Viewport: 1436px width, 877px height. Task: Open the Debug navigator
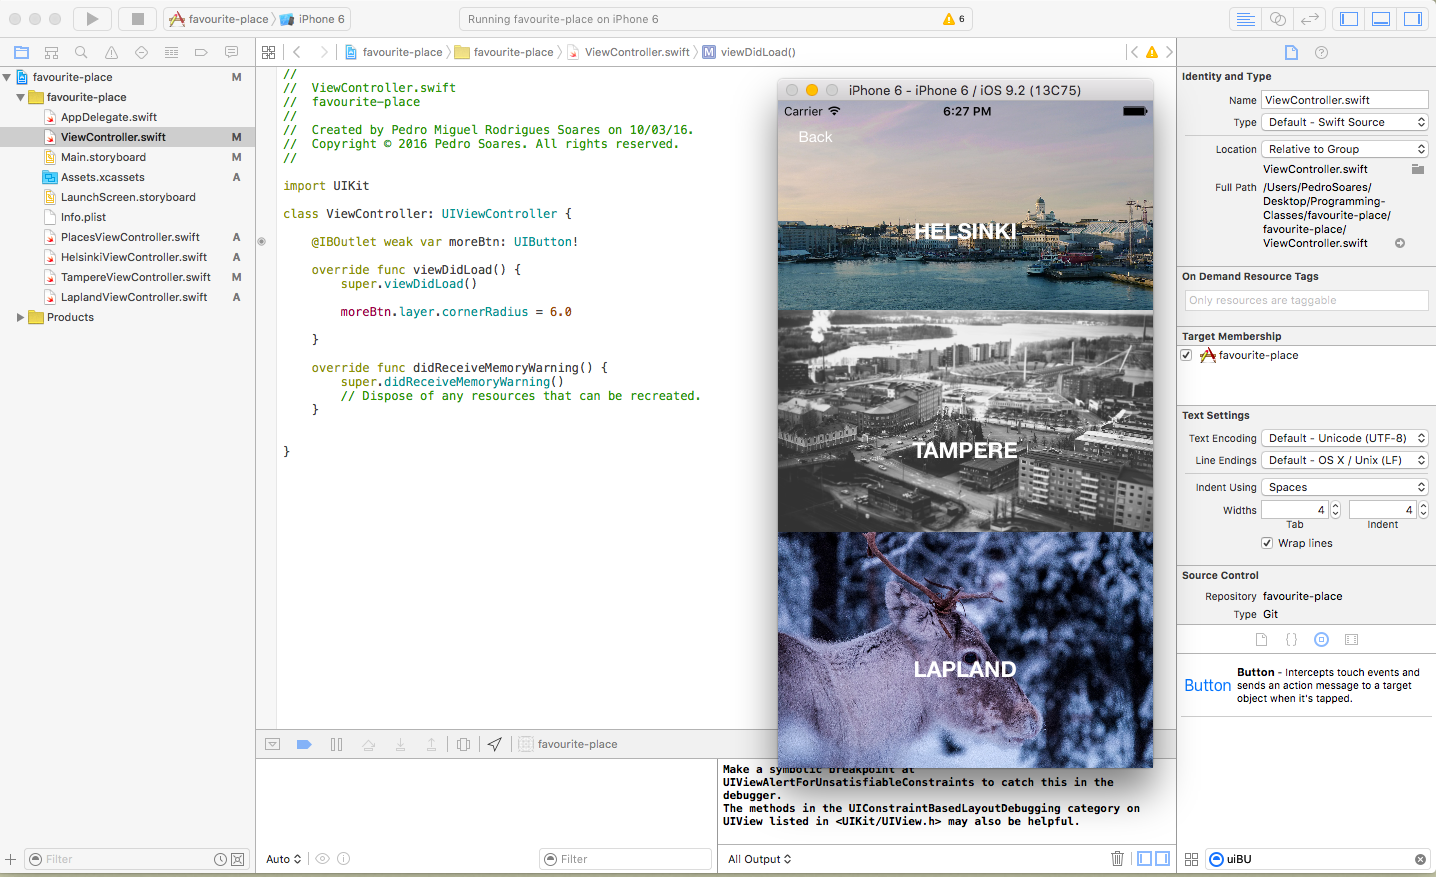tap(171, 52)
